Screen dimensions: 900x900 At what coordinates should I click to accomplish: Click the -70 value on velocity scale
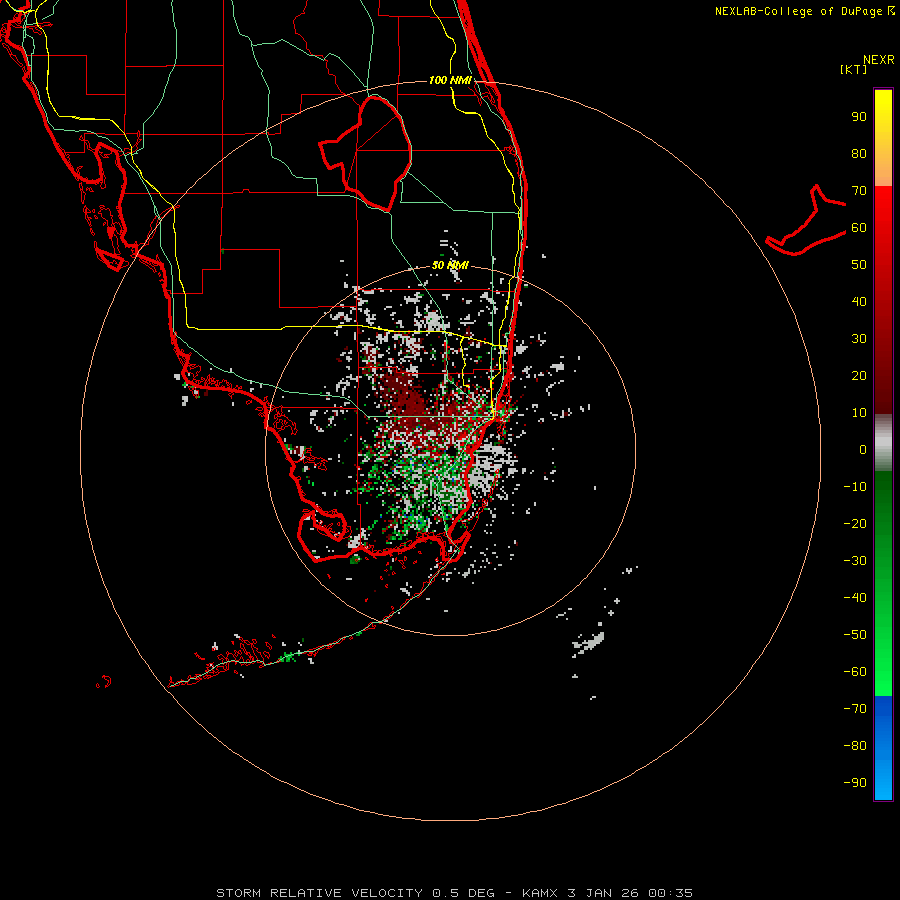tap(855, 709)
